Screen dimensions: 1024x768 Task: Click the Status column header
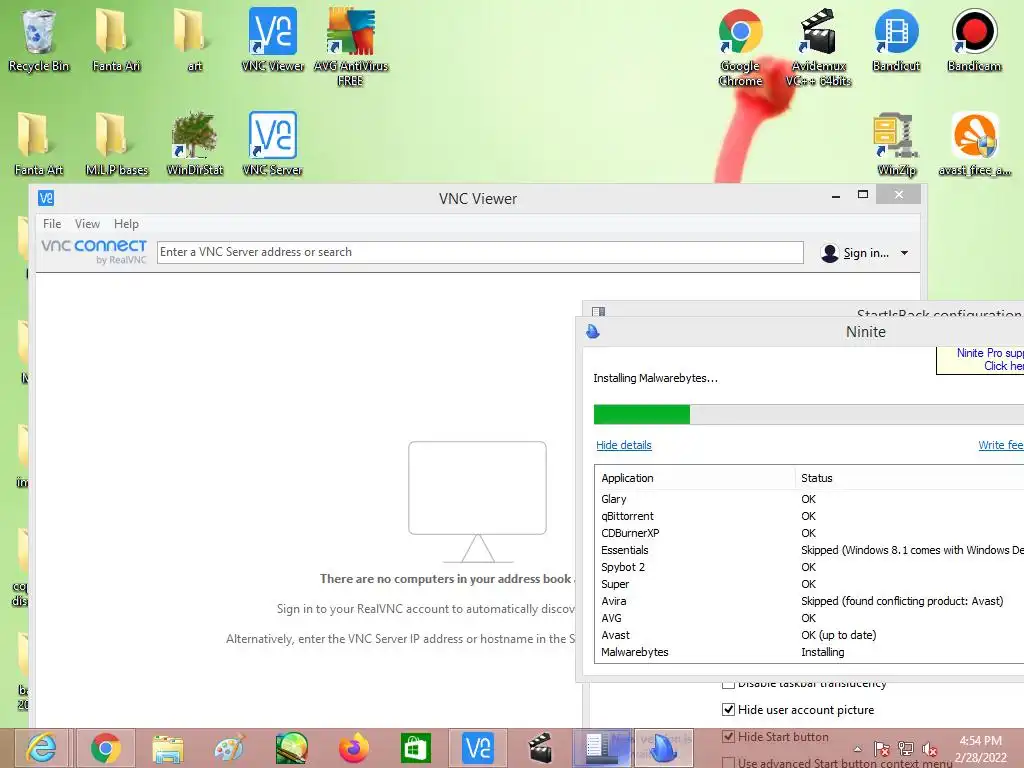pos(910,478)
